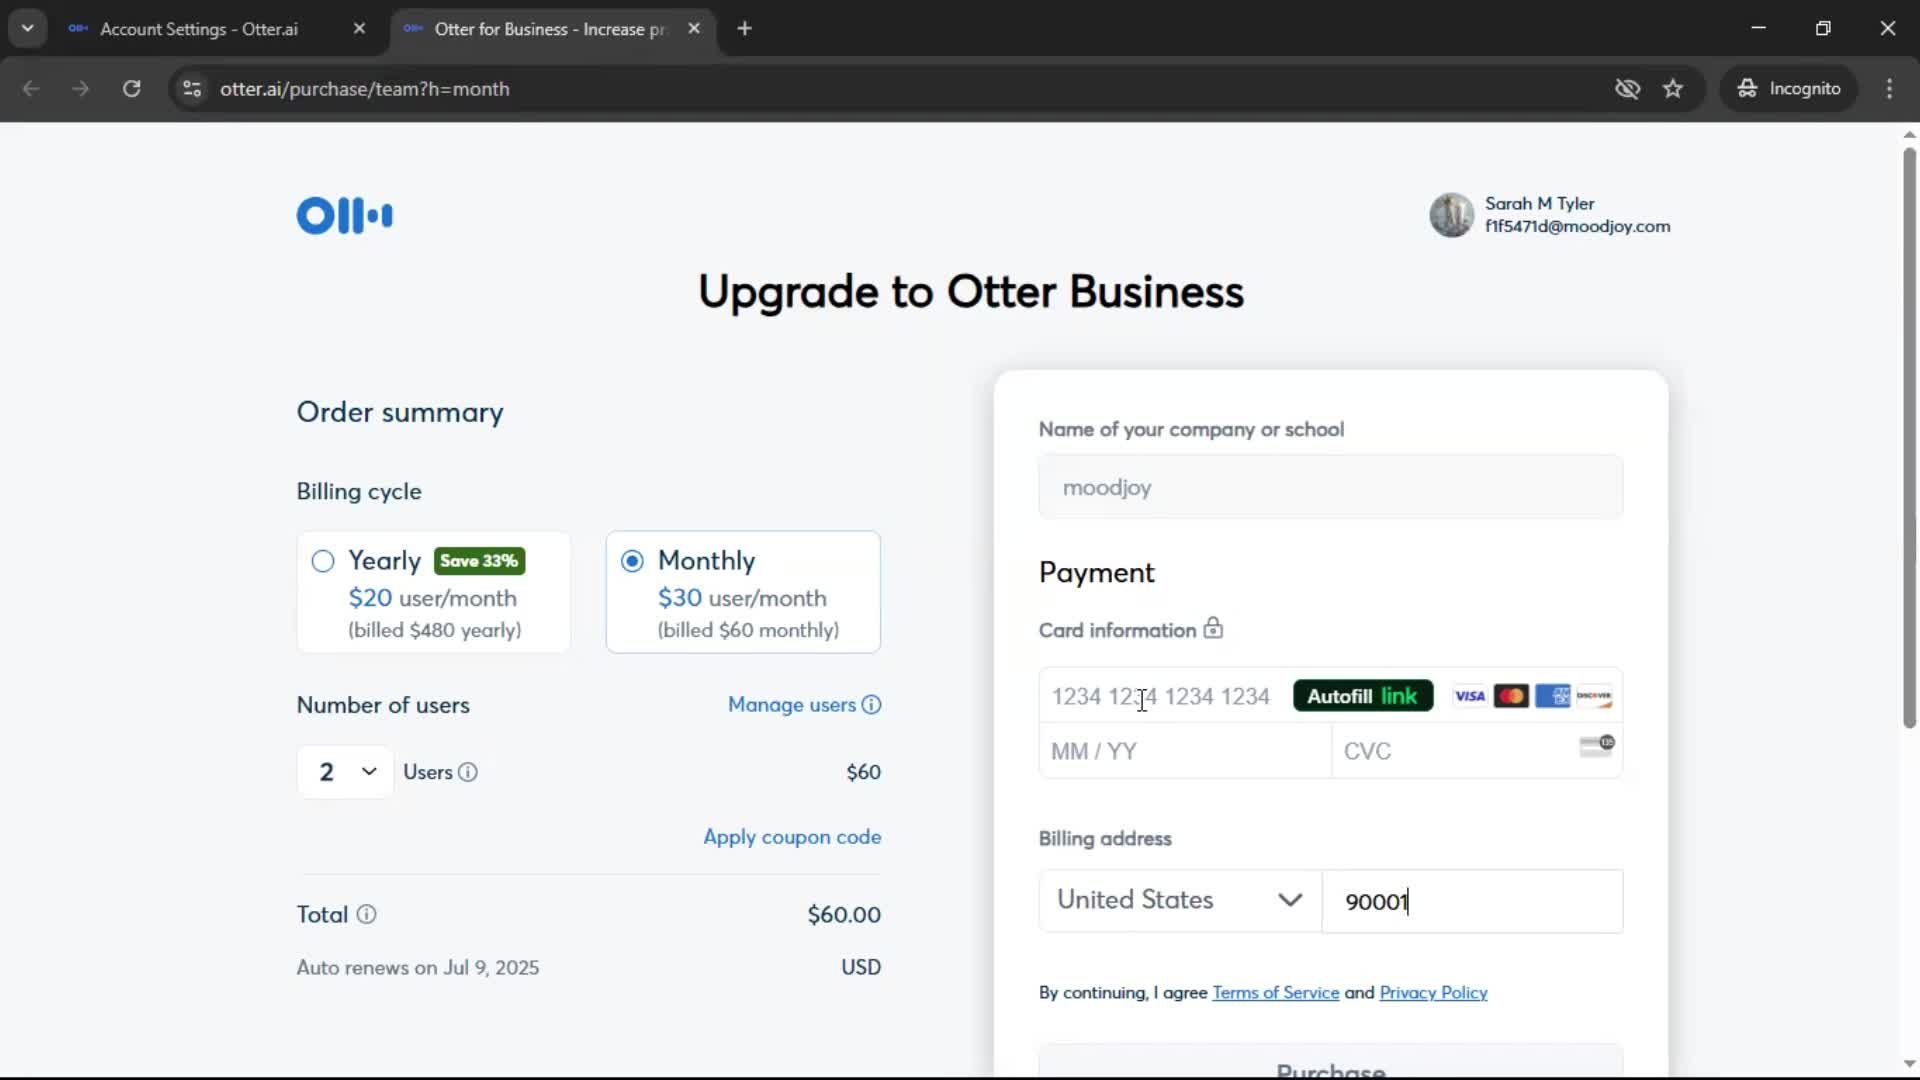Click the Otter.ai logo
The height and width of the screenshot is (1080, 1920).
[x=344, y=215]
